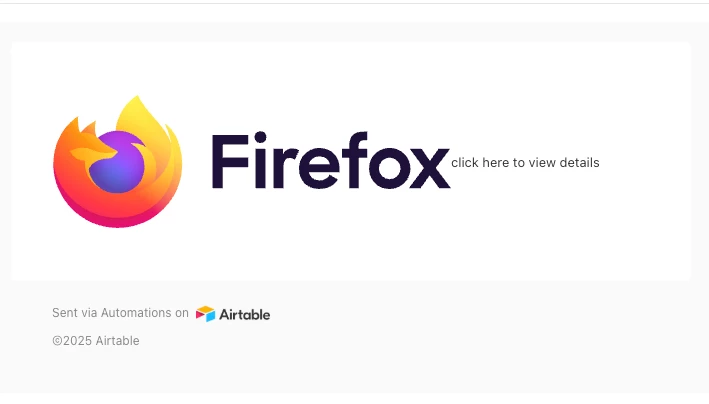Click the copyright symbol before 2025
This screenshot has height=404, width=709.
57,341
